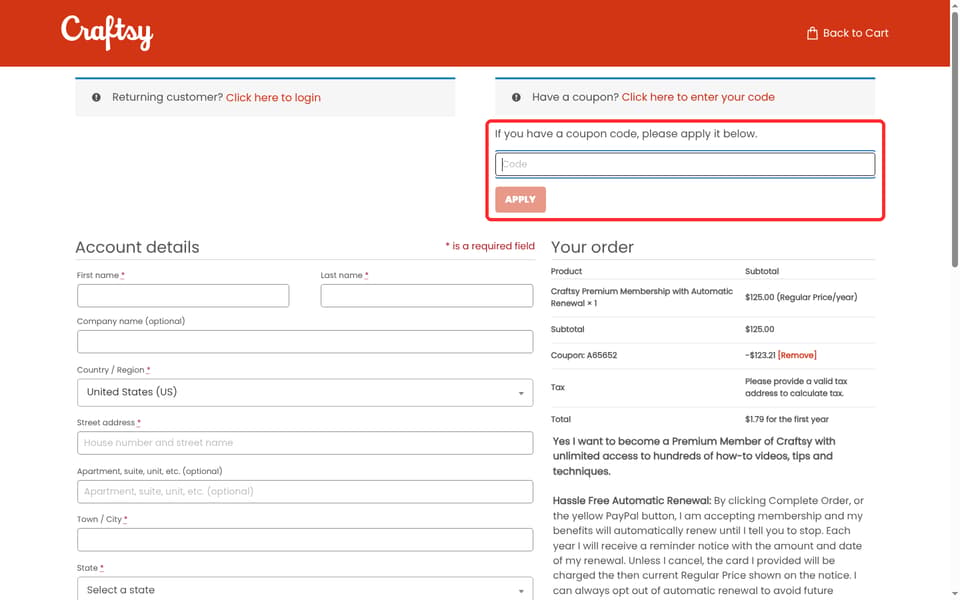The width and height of the screenshot is (960, 600).
Task: Click the 'Product' column header
Action: tap(566, 271)
